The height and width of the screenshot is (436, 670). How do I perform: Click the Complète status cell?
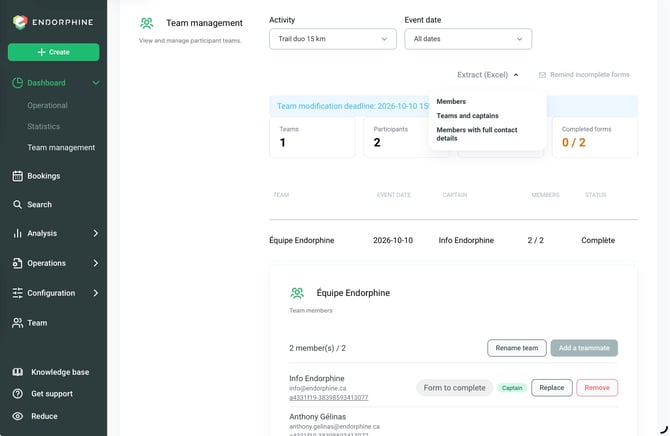click(598, 240)
